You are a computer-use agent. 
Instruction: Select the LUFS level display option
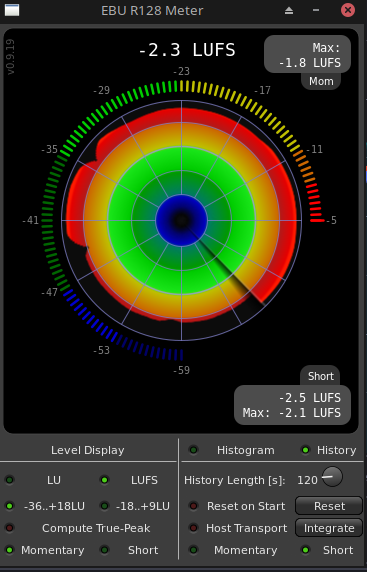(x=130, y=480)
